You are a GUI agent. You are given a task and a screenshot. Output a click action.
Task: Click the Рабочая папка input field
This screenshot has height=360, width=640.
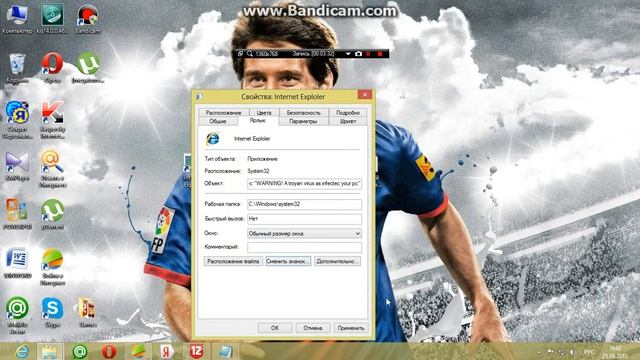coord(304,204)
